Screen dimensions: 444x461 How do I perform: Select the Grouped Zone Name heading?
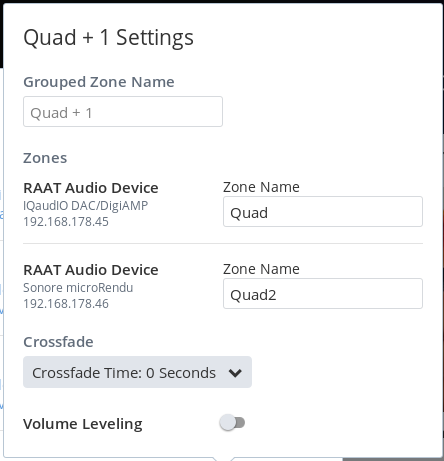point(99,82)
